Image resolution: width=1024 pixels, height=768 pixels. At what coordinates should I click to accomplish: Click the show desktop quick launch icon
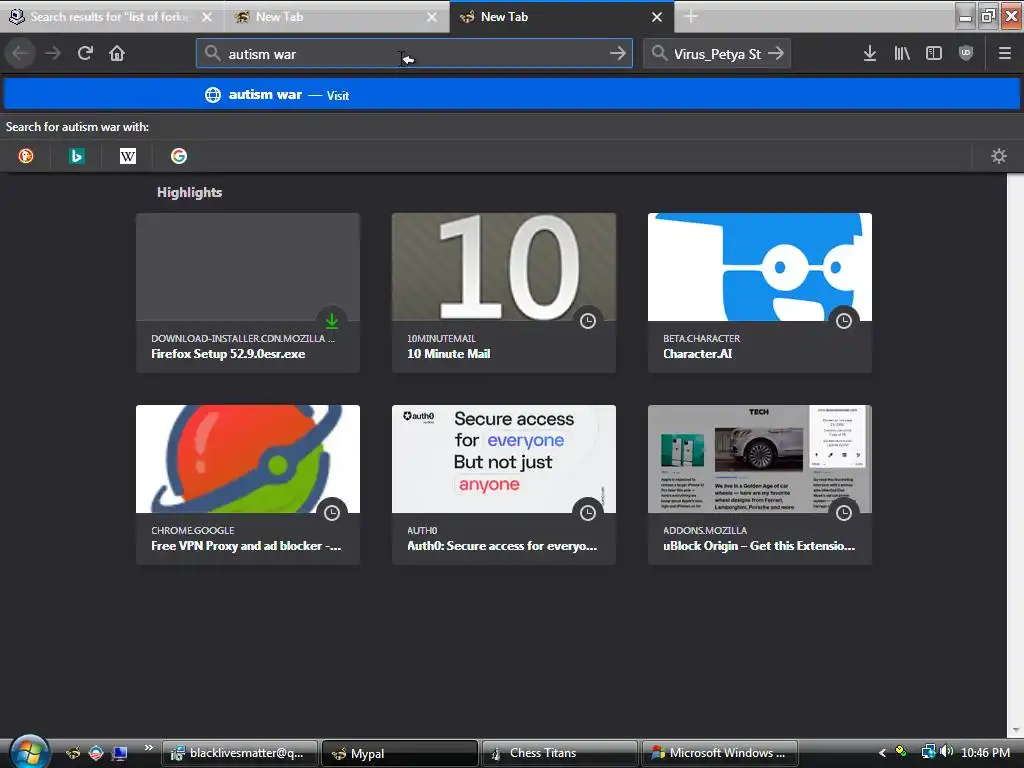(x=120, y=753)
